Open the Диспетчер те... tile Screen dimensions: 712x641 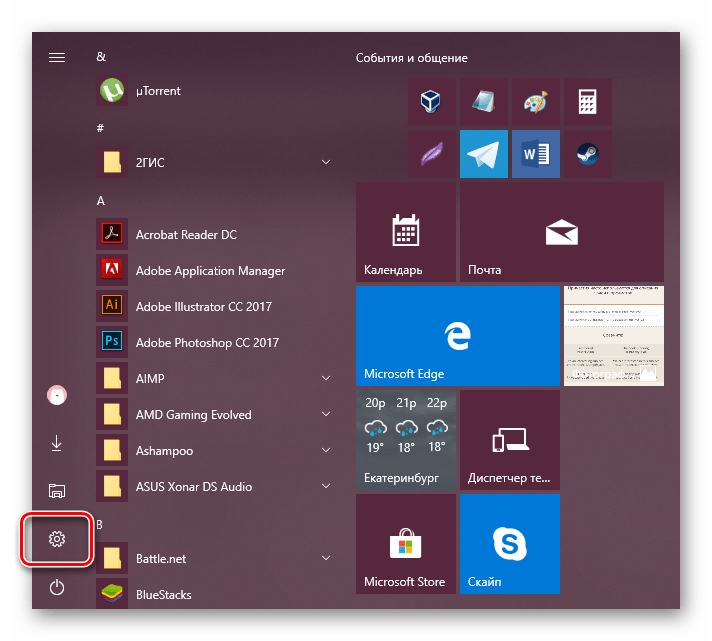click(x=510, y=440)
